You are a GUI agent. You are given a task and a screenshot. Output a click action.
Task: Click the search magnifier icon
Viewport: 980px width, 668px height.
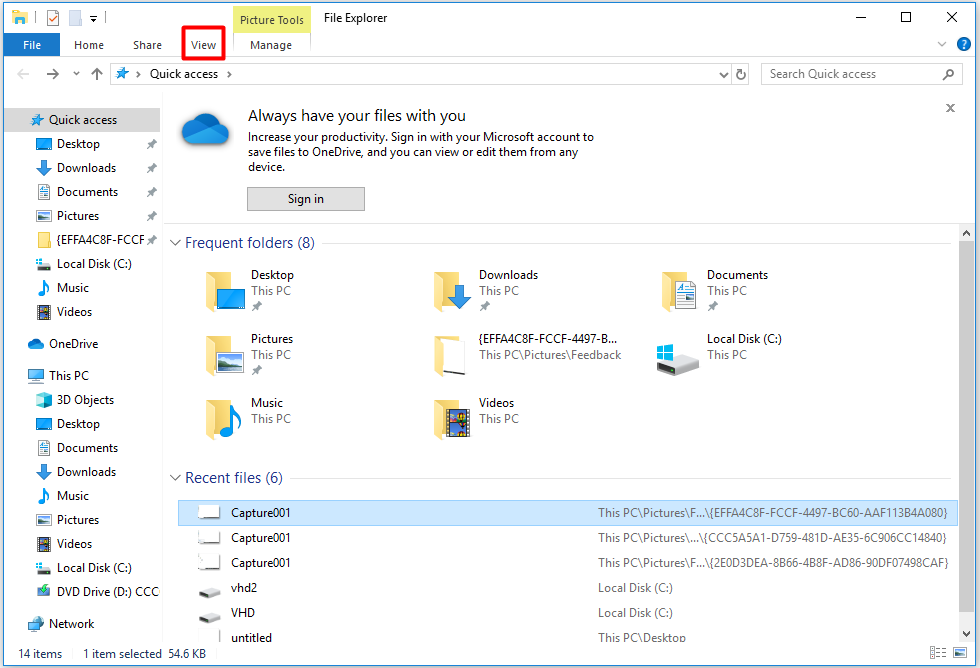948,73
